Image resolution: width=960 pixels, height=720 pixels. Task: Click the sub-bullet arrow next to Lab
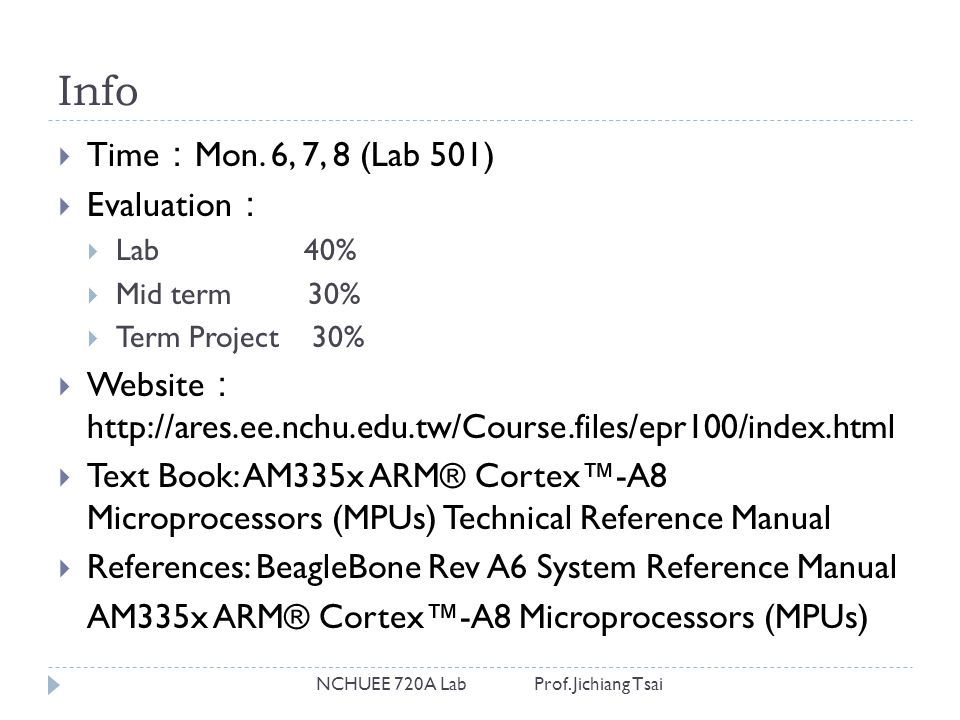[x=93, y=252]
